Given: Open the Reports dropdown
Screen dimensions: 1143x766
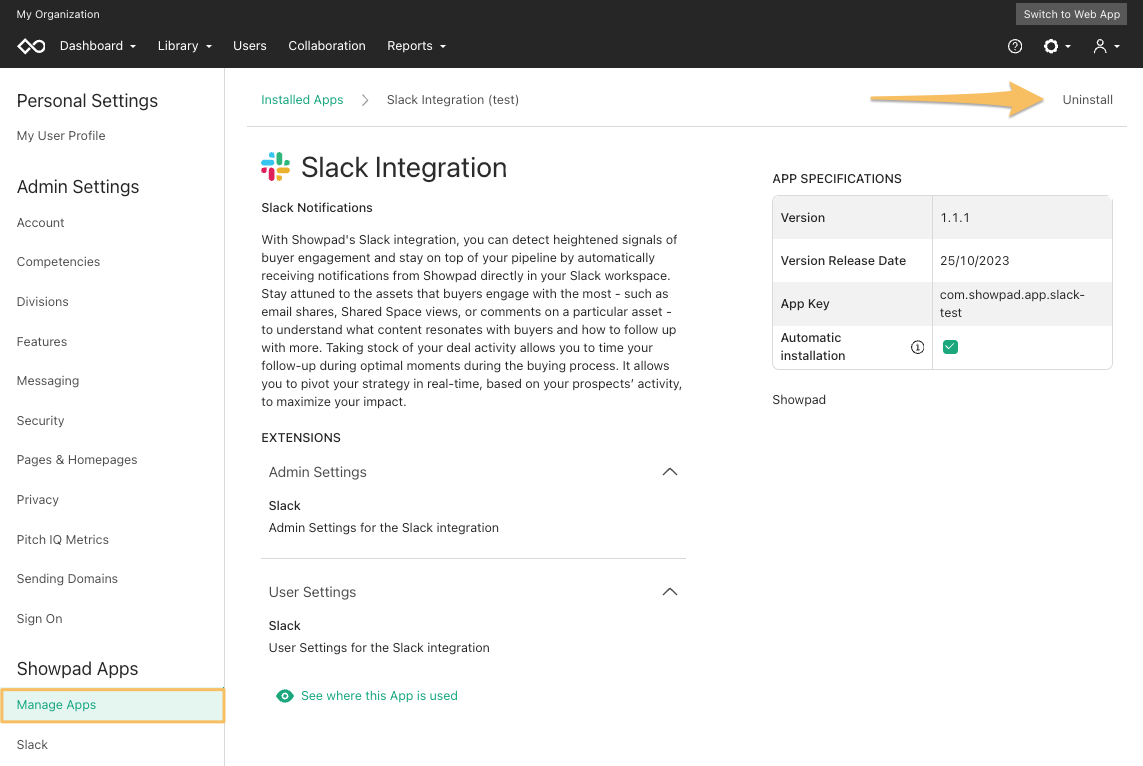Looking at the screenshot, I should (x=416, y=46).
